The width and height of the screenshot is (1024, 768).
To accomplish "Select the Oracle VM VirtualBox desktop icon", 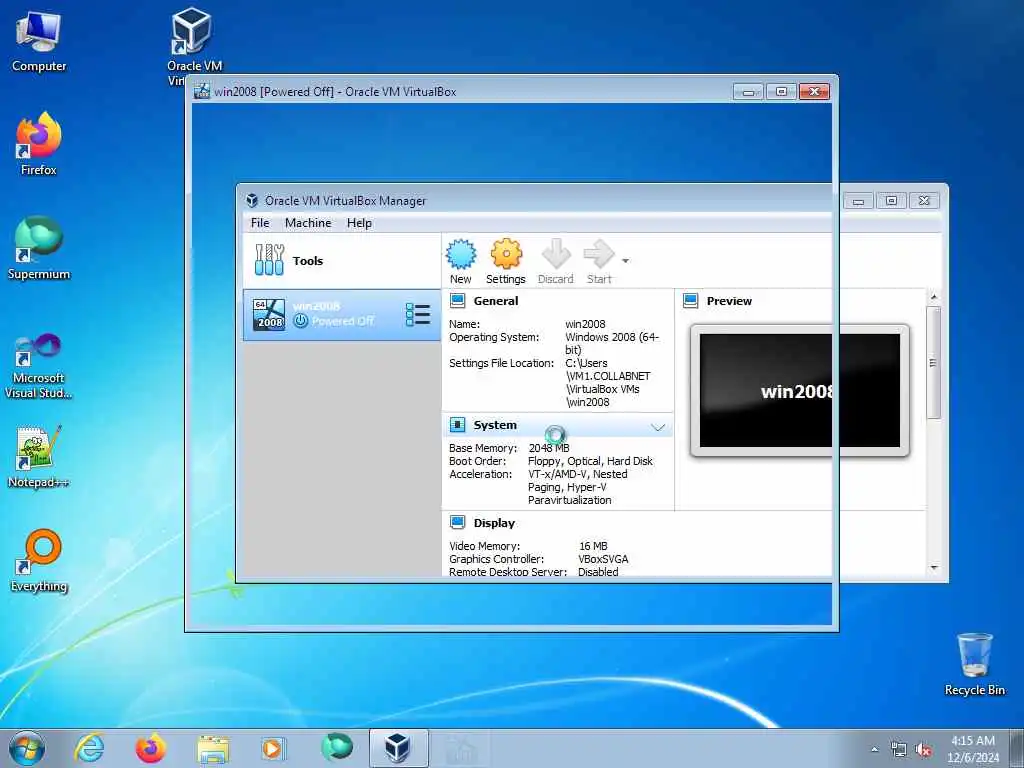I will click(x=194, y=44).
